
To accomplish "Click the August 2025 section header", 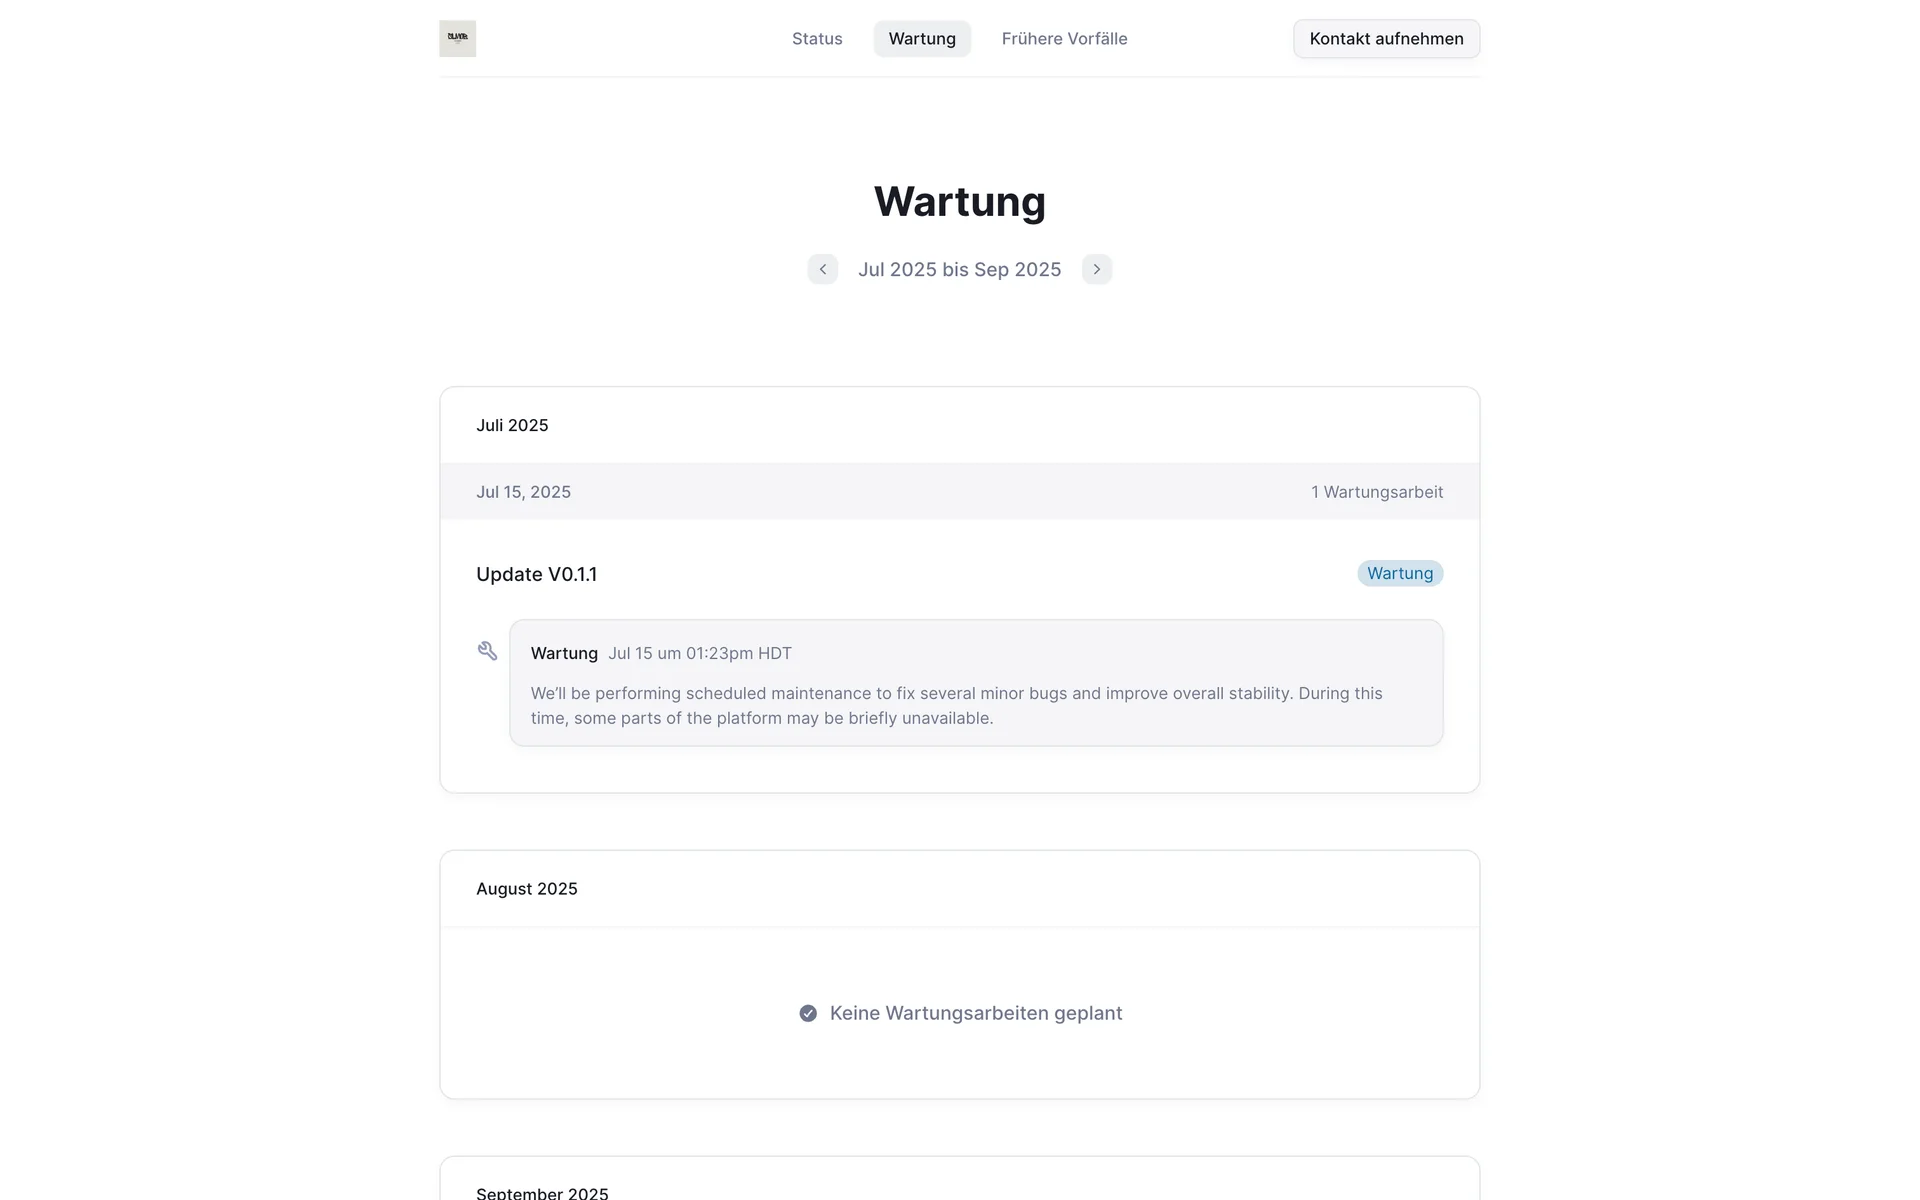I will coord(526,889).
